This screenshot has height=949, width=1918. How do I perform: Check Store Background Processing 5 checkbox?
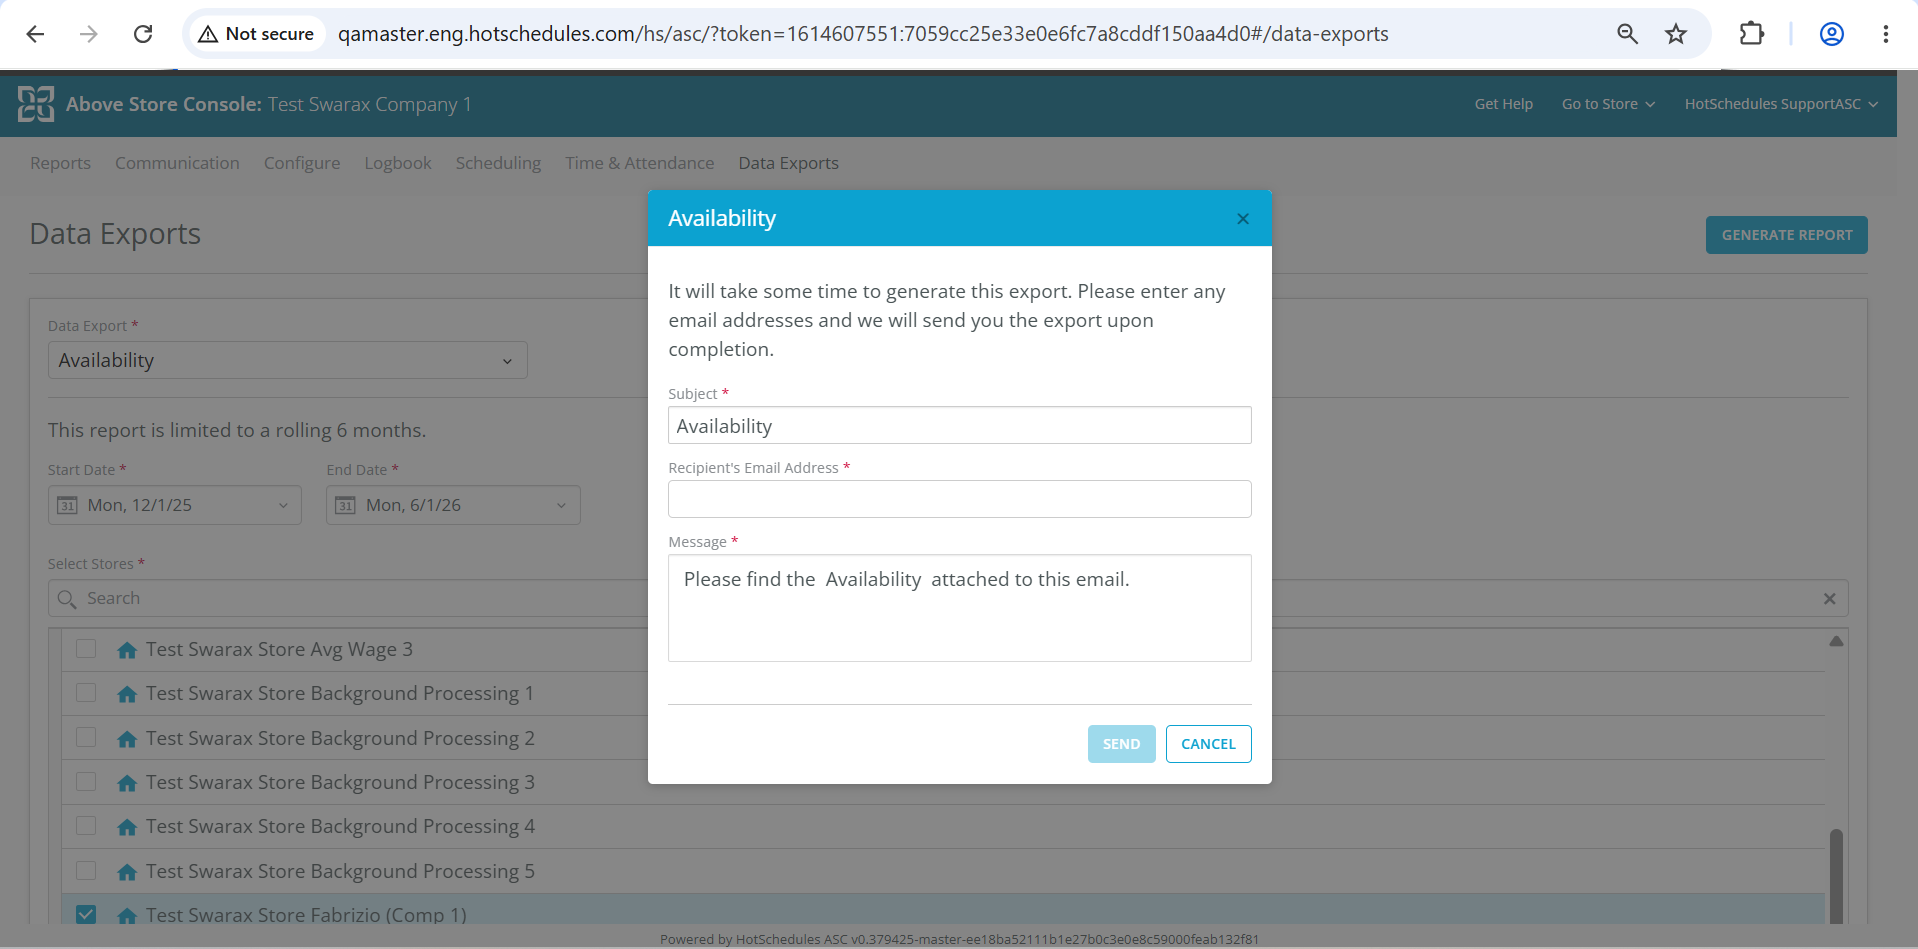pos(86,871)
